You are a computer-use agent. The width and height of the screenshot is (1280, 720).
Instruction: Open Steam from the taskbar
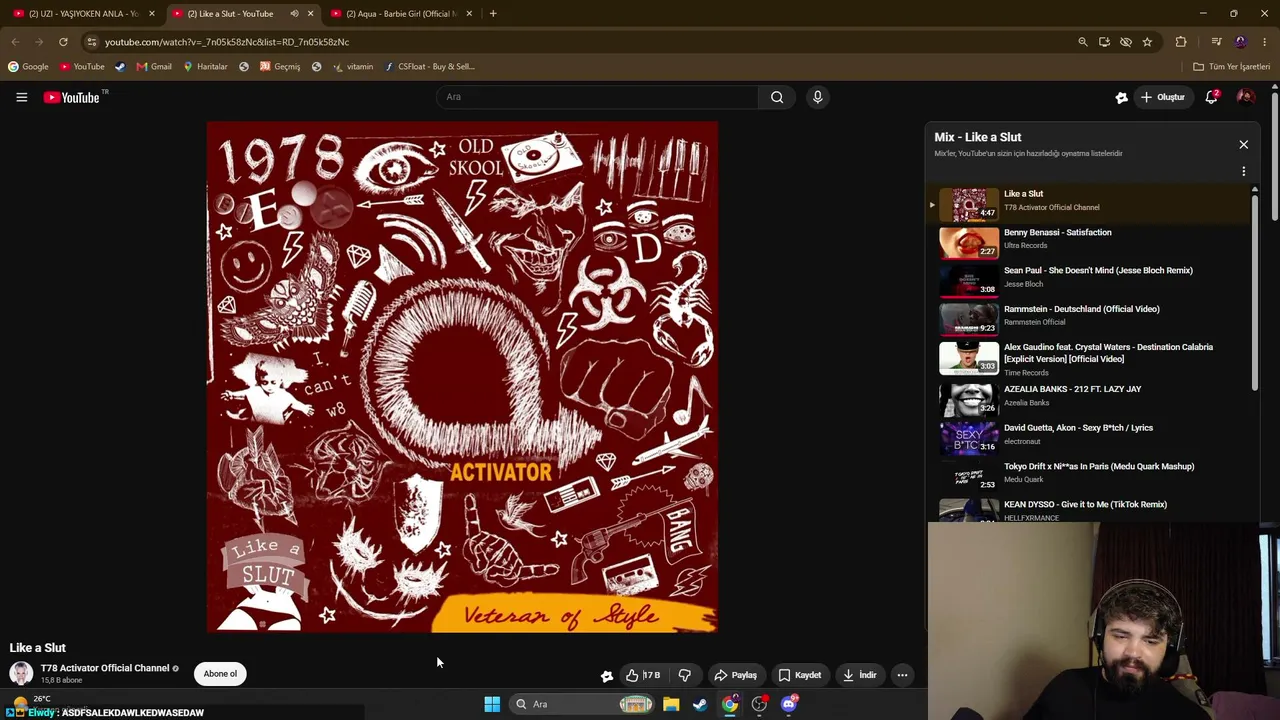pyautogui.click(x=700, y=704)
